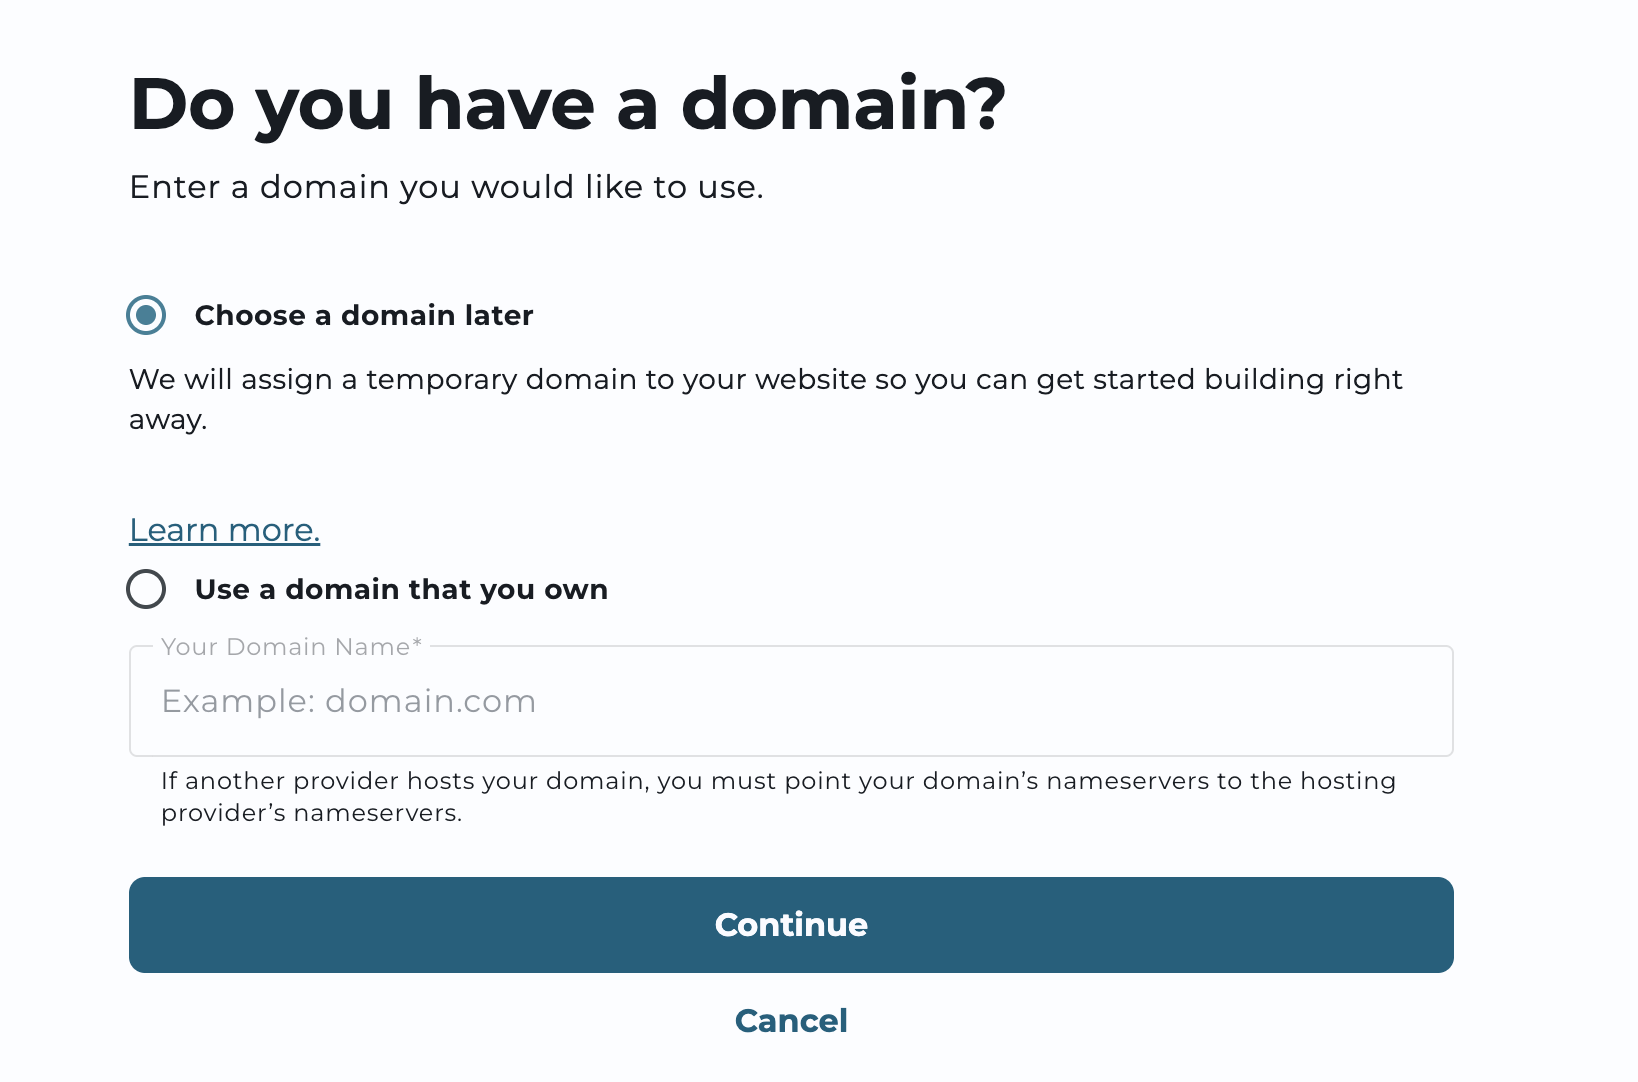Click the "Do you have a domain?" heading

tap(567, 104)
